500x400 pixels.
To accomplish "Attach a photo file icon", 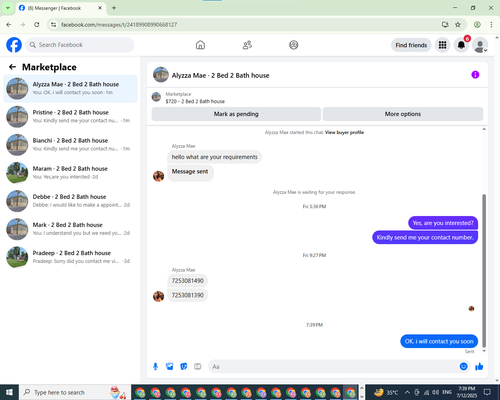I will click(x=170, y=367).
